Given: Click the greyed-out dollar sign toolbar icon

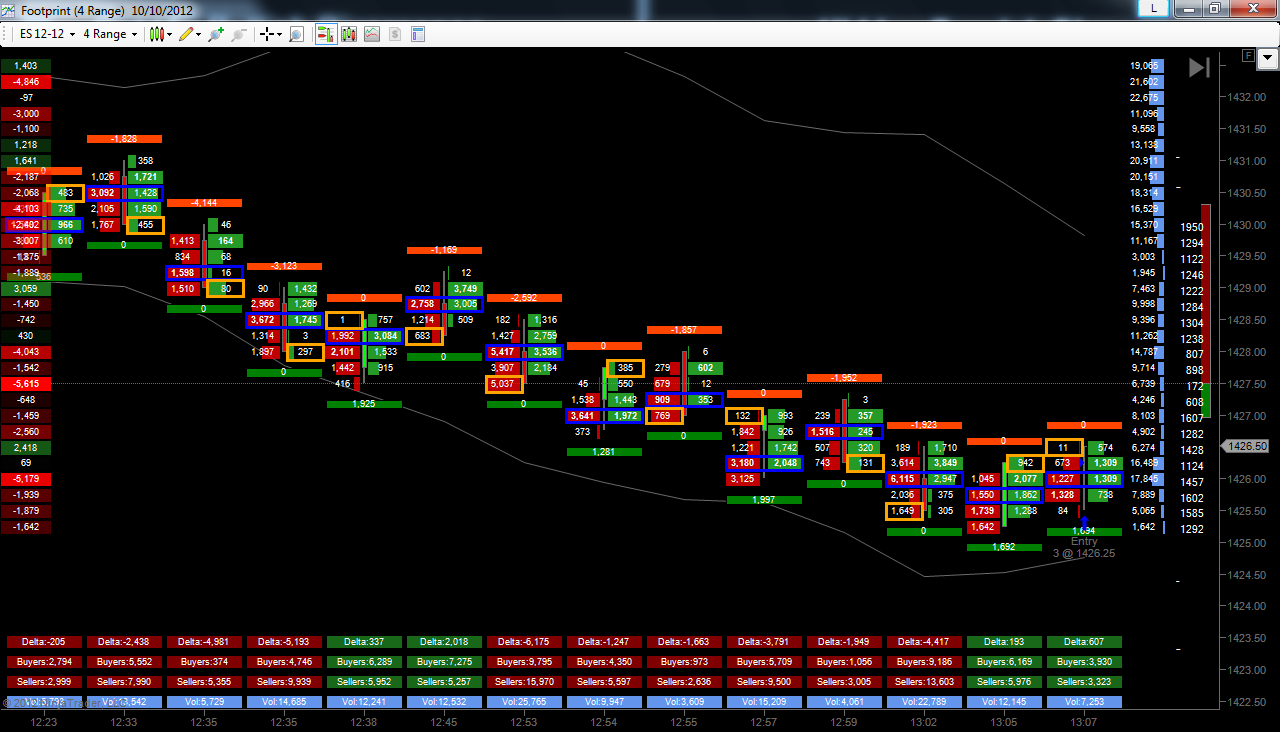Looking at the screenshot, I should click(x=395, y=34).
